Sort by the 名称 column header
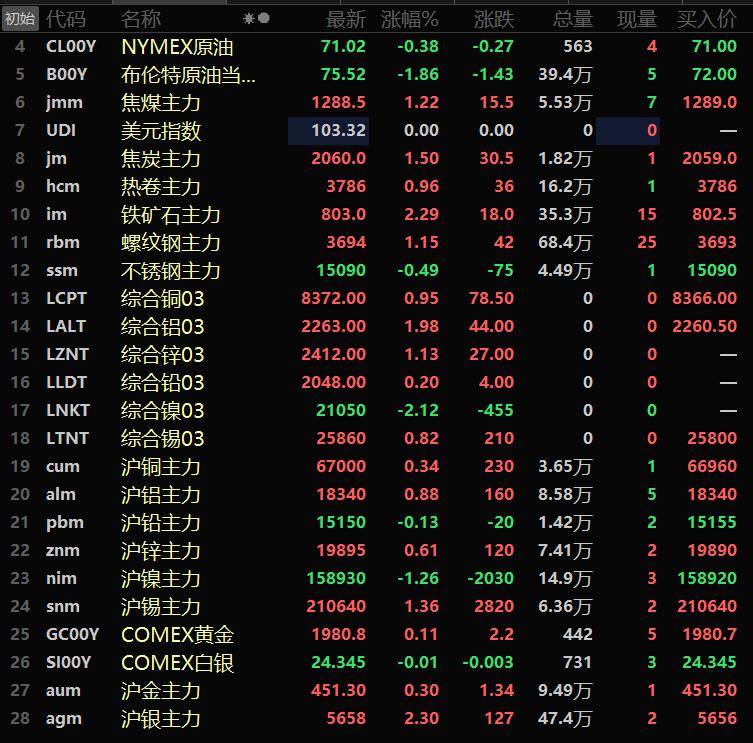 141,19
